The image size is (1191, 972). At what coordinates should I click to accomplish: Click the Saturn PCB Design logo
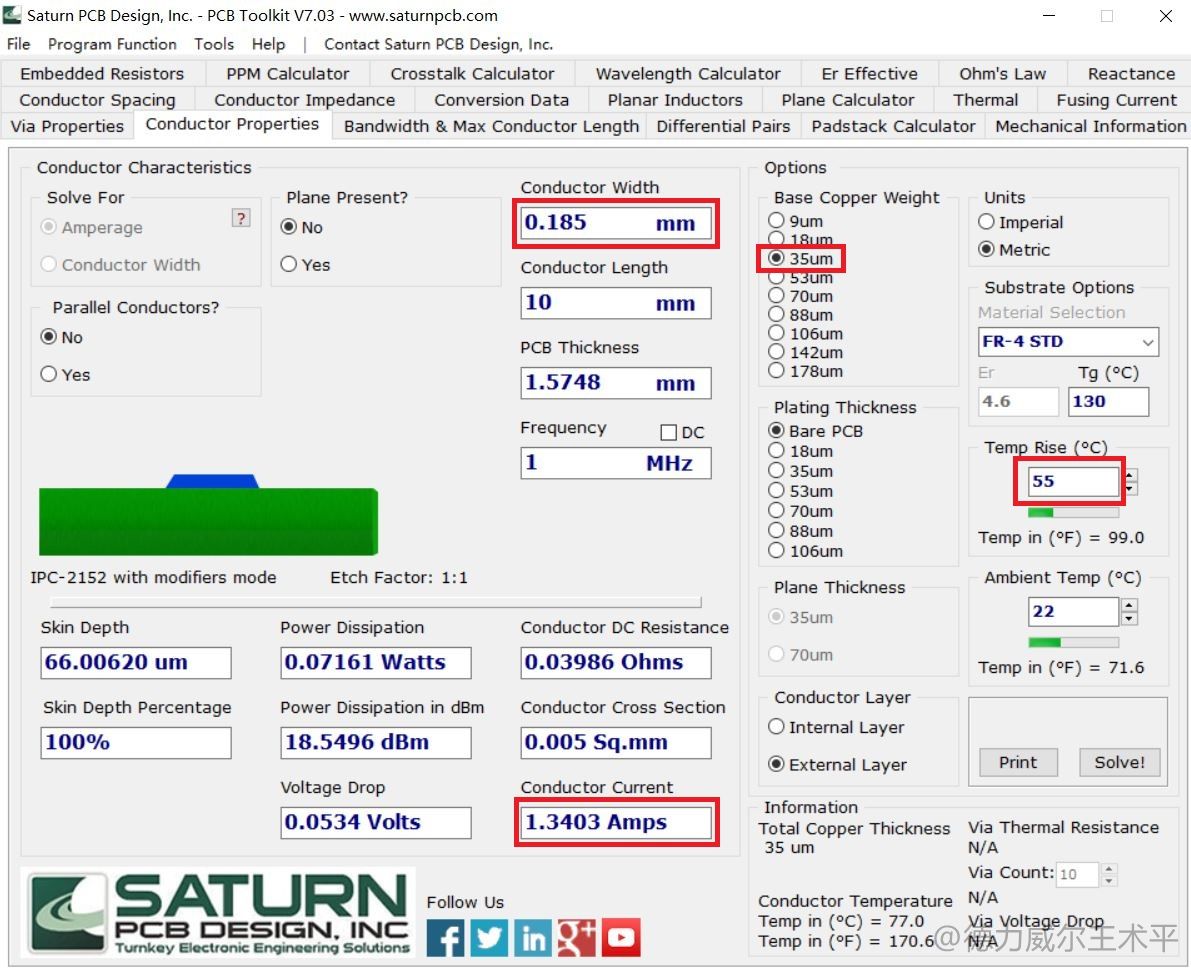[x=218, y=913]
